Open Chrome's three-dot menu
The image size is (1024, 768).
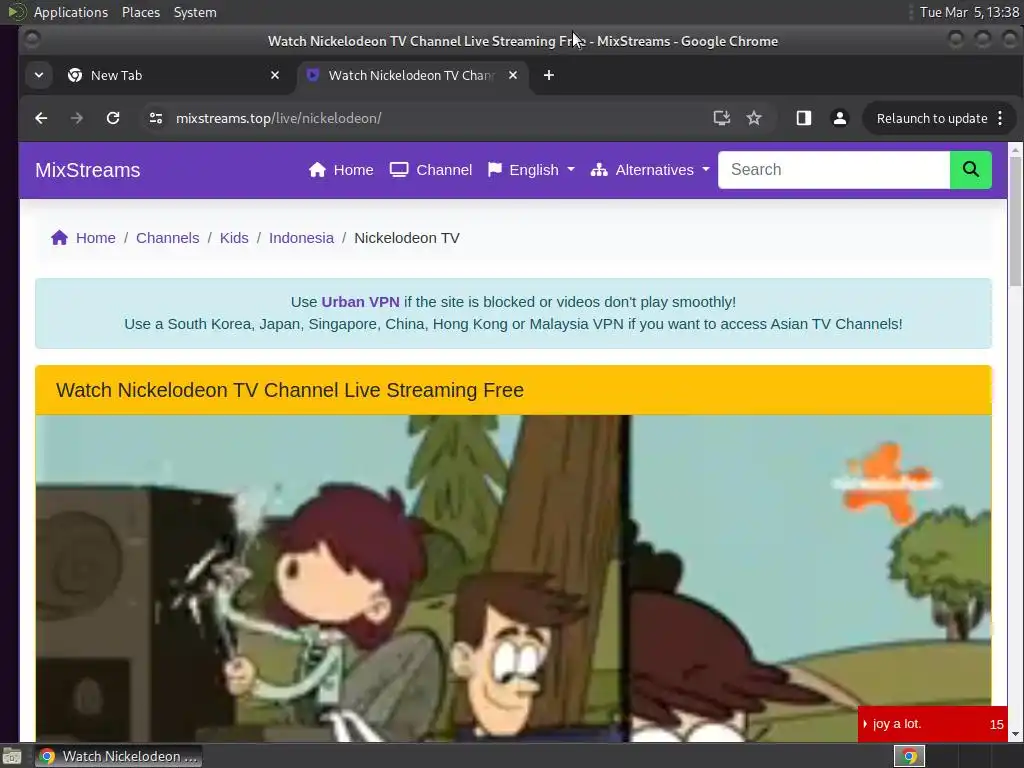click(x=1000, y=118)
